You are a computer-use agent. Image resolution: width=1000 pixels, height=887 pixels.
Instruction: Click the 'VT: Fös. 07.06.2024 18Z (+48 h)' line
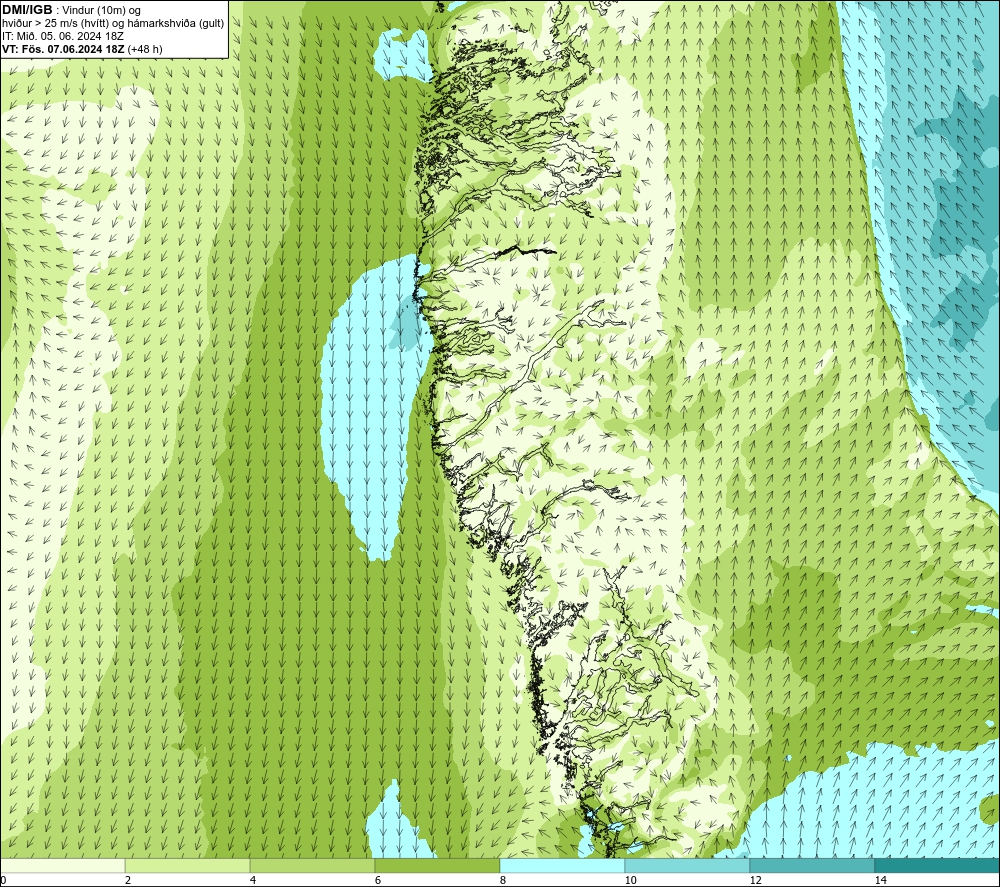[x=82, y=49]
